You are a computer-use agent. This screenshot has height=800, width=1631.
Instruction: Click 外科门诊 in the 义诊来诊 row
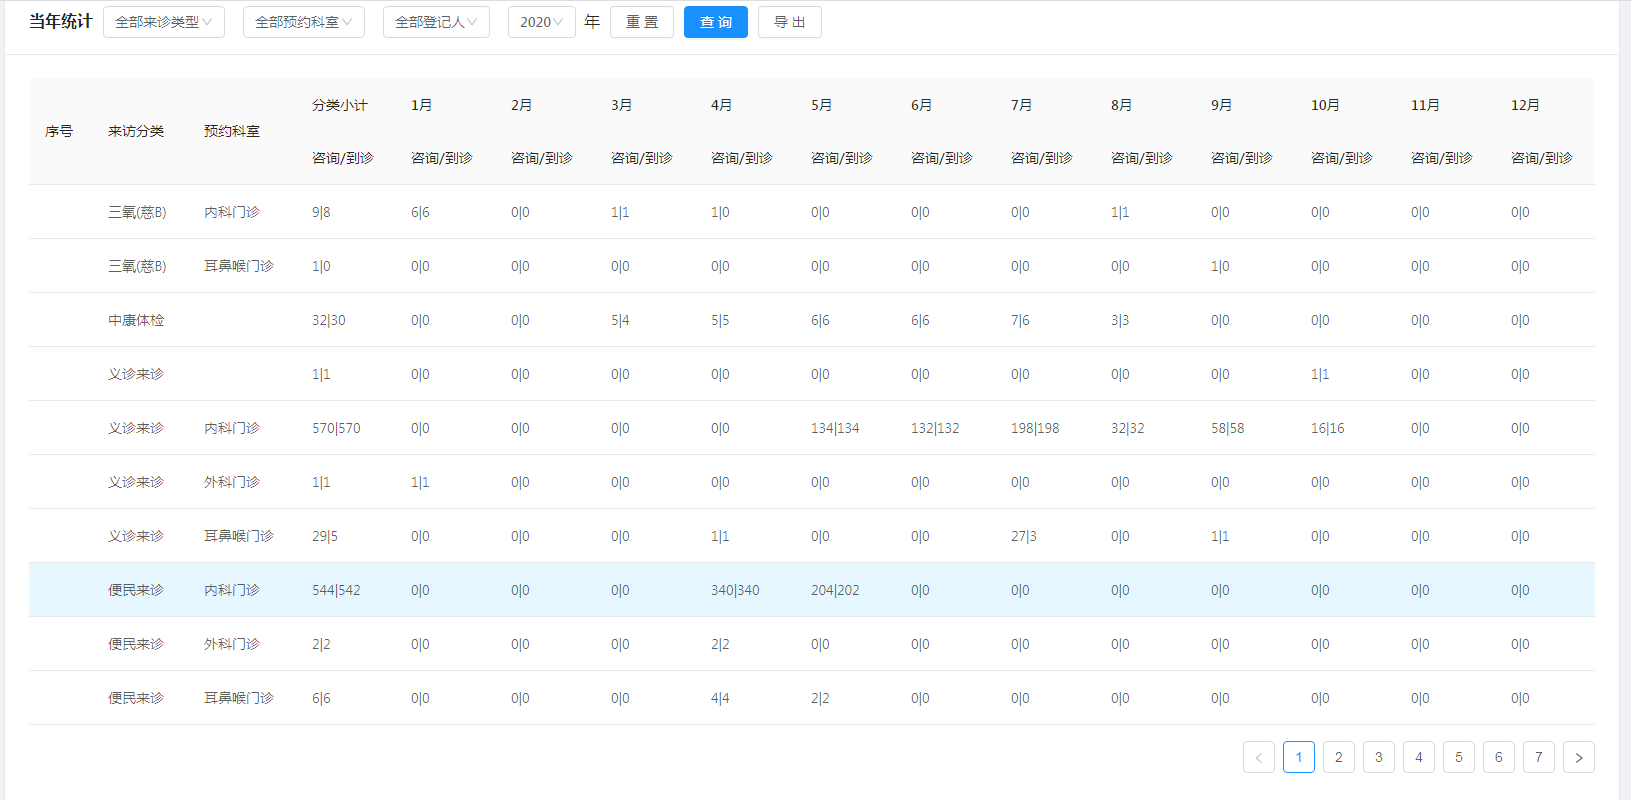coord(232,482)
